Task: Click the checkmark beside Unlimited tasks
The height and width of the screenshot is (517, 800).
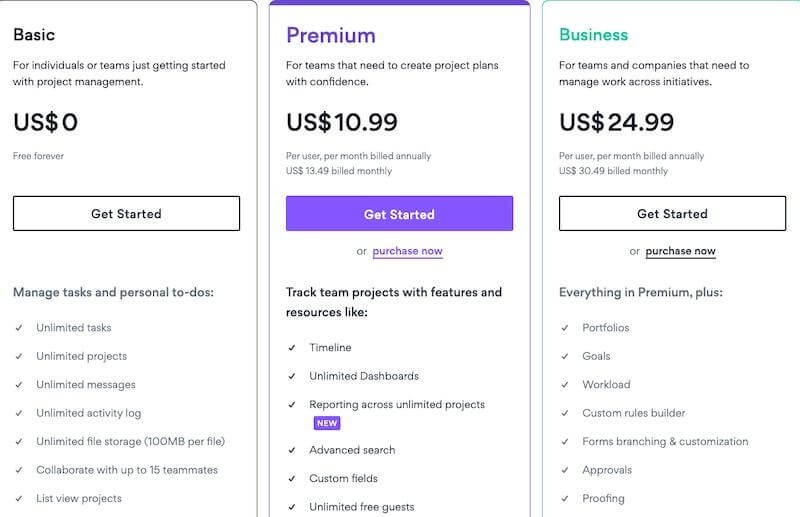Action: click(19, 328)
